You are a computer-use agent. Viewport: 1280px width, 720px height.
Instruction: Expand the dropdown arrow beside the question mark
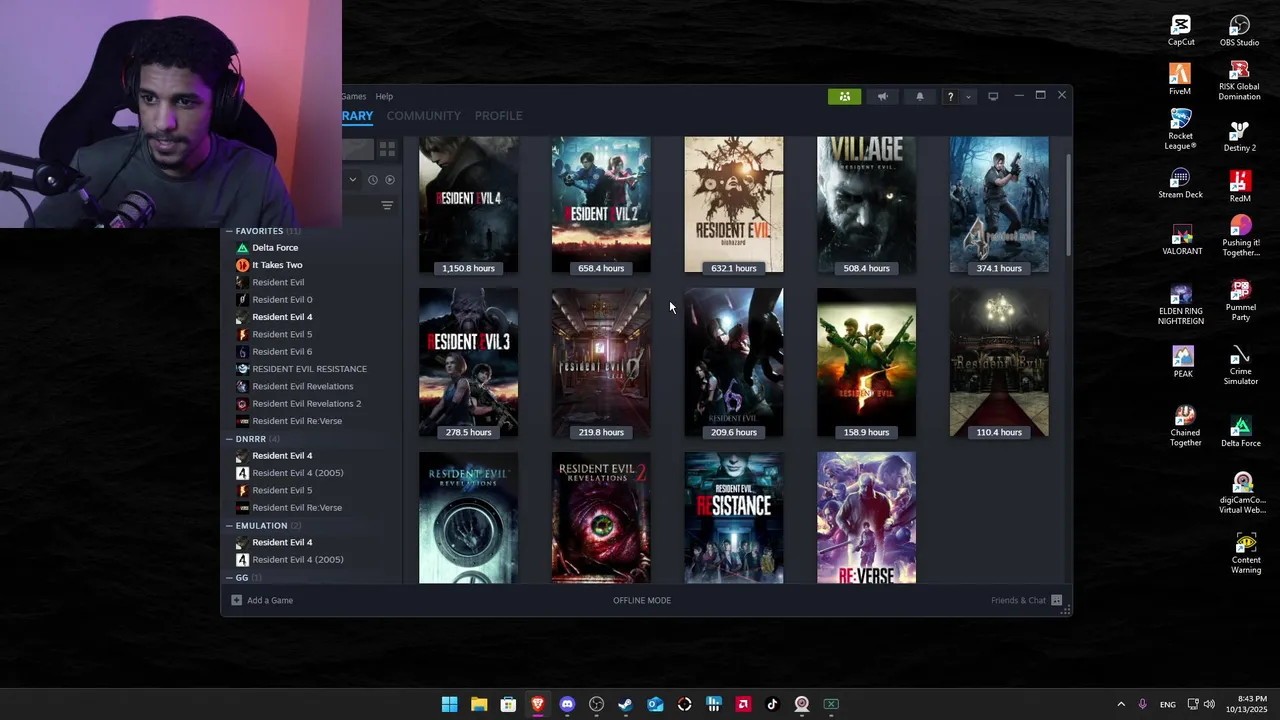968,97
